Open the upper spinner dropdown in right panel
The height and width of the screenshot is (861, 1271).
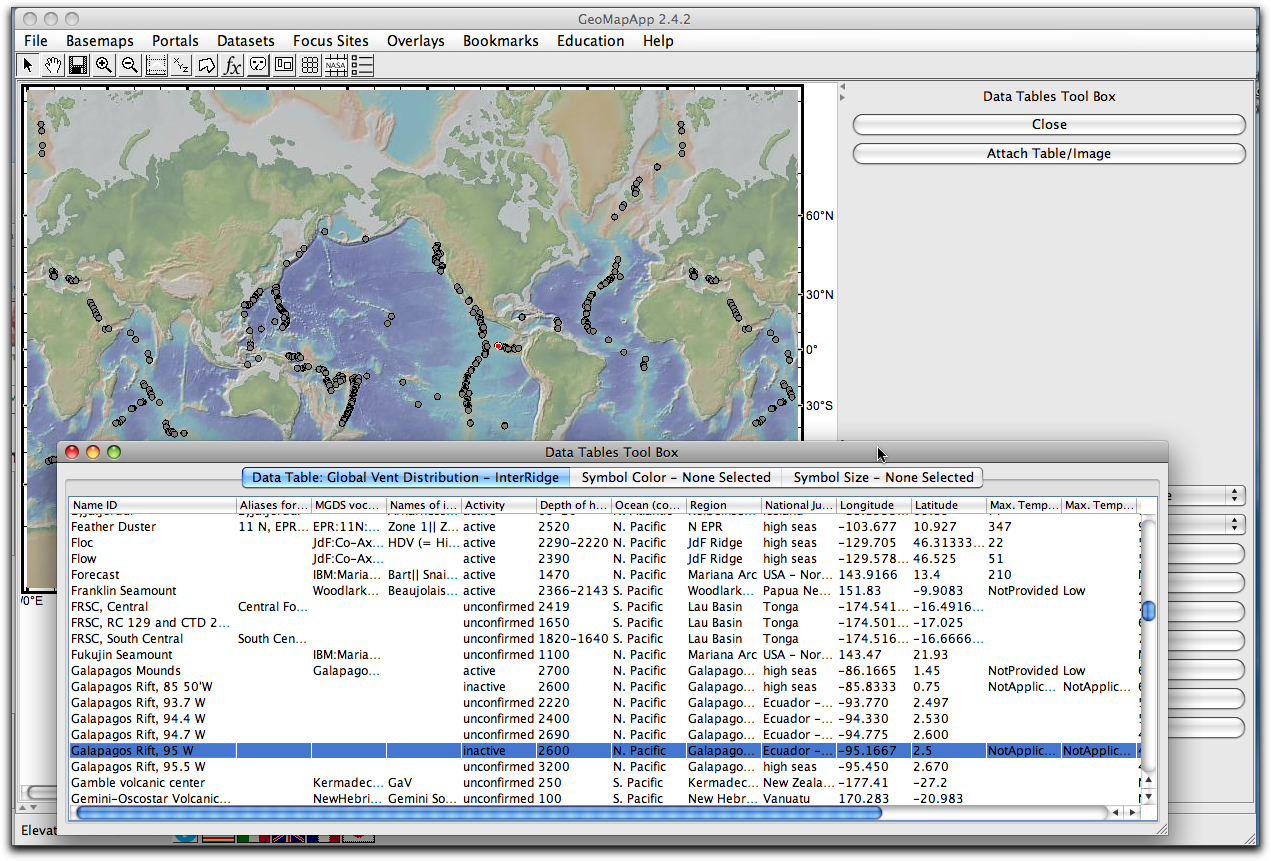point(1234,495)
